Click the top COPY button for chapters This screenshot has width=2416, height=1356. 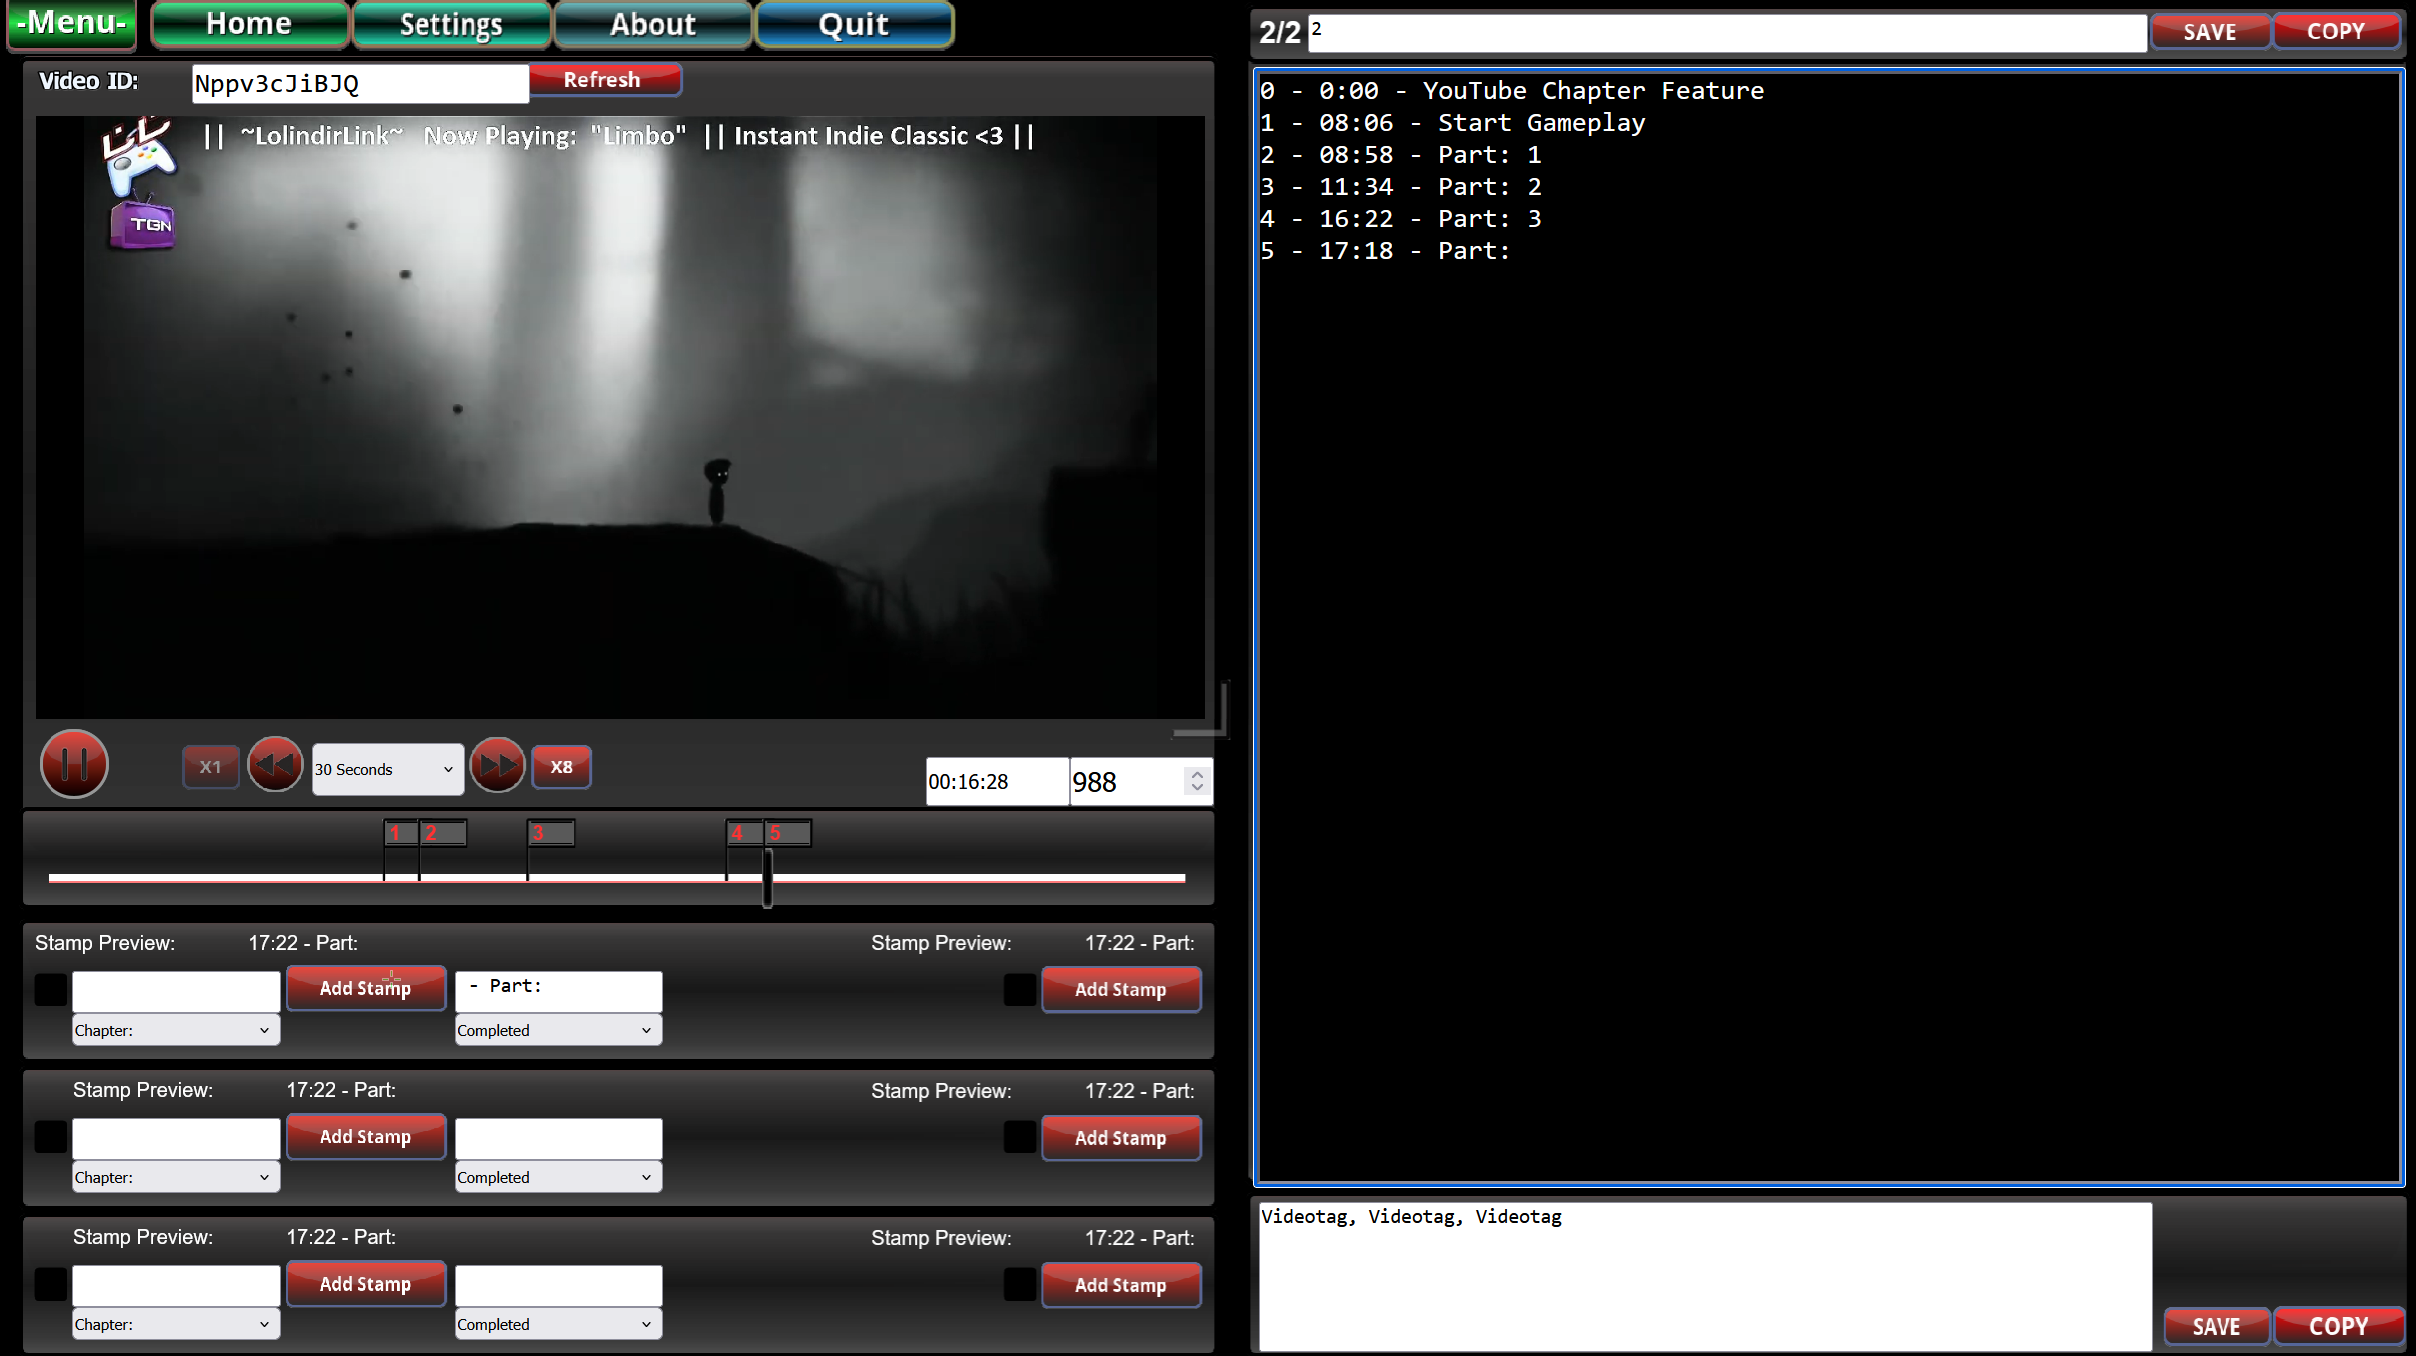click(x=2335, y=31)
